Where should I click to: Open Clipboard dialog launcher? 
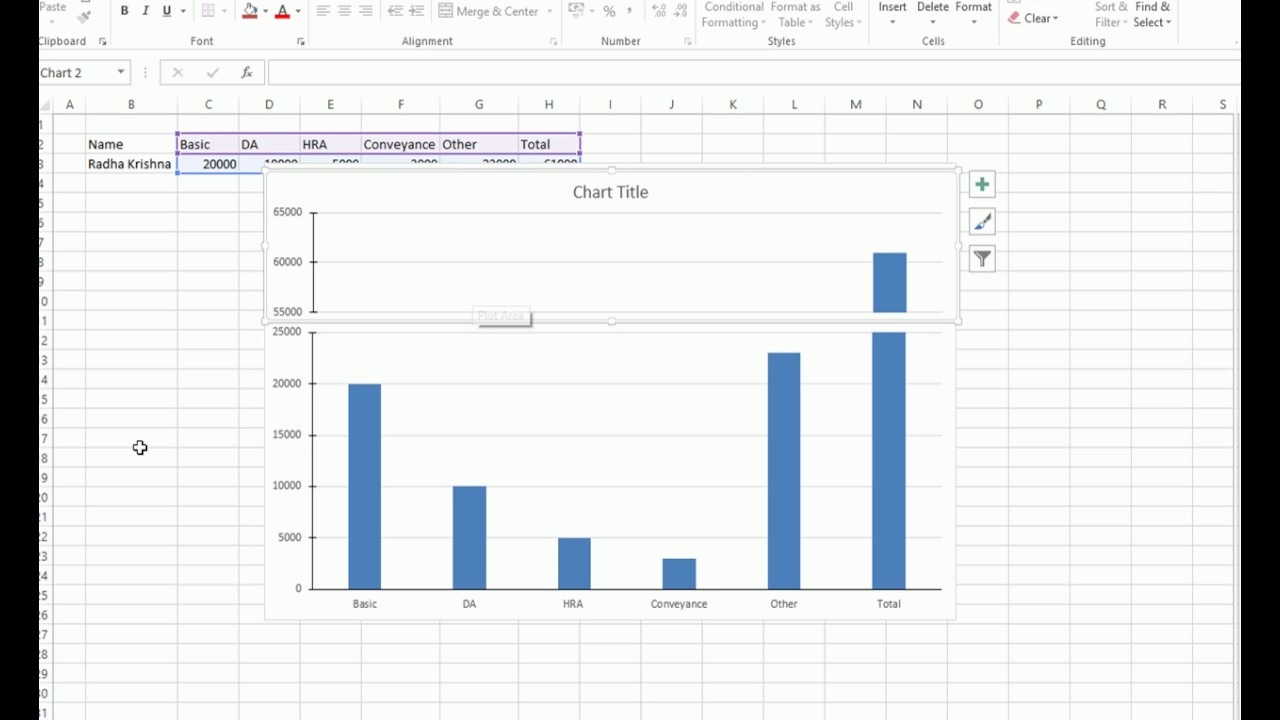(x=102, y=42)
